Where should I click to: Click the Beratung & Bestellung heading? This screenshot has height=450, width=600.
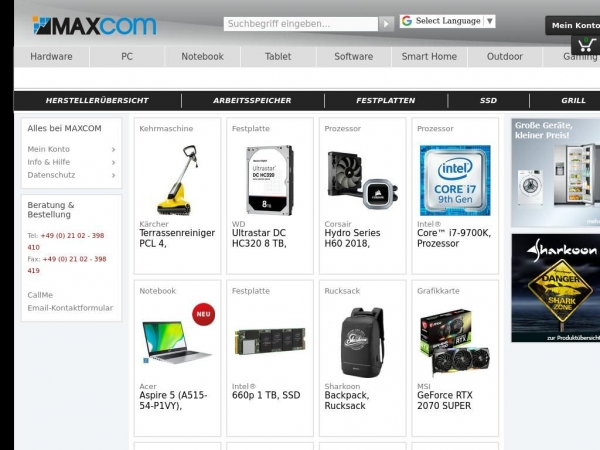click(51, 210)
